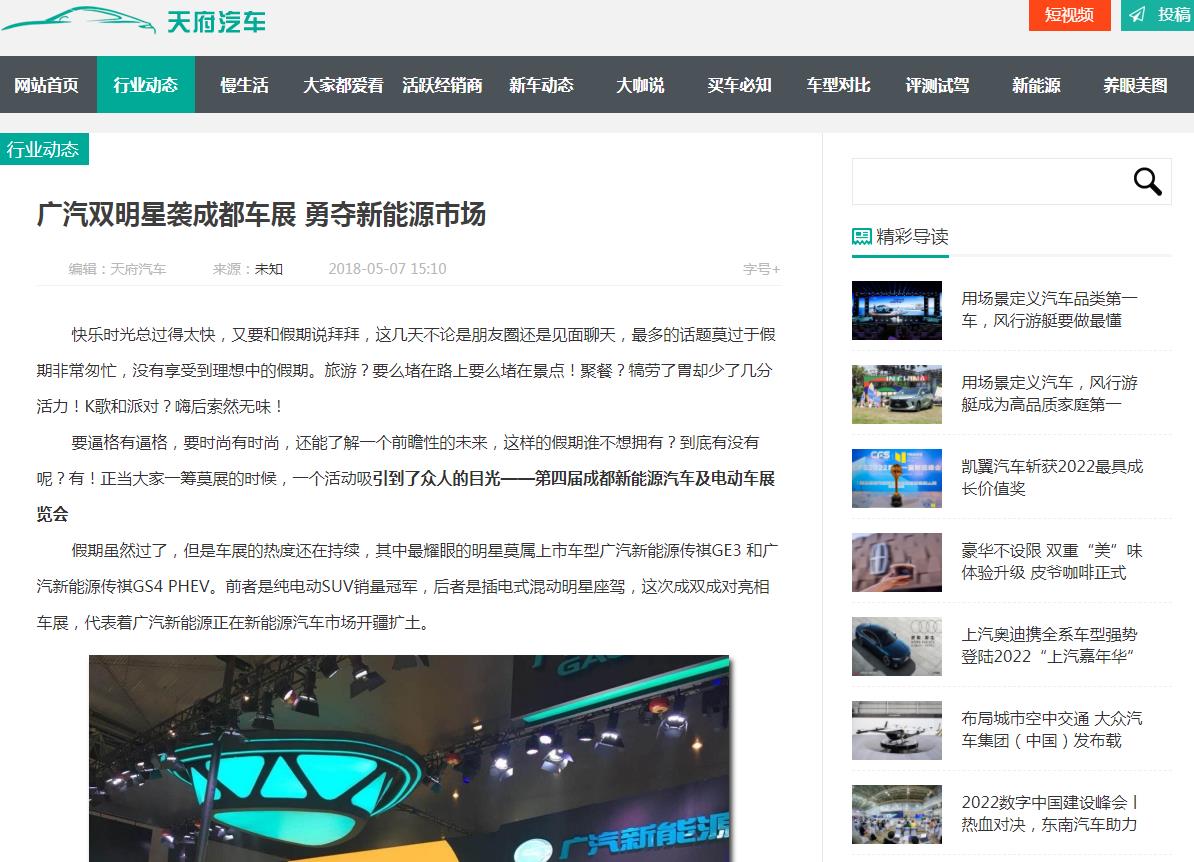Open the 新能源 menu item
This screenshot has height=862, width=1194.
tap(1036, 85)
